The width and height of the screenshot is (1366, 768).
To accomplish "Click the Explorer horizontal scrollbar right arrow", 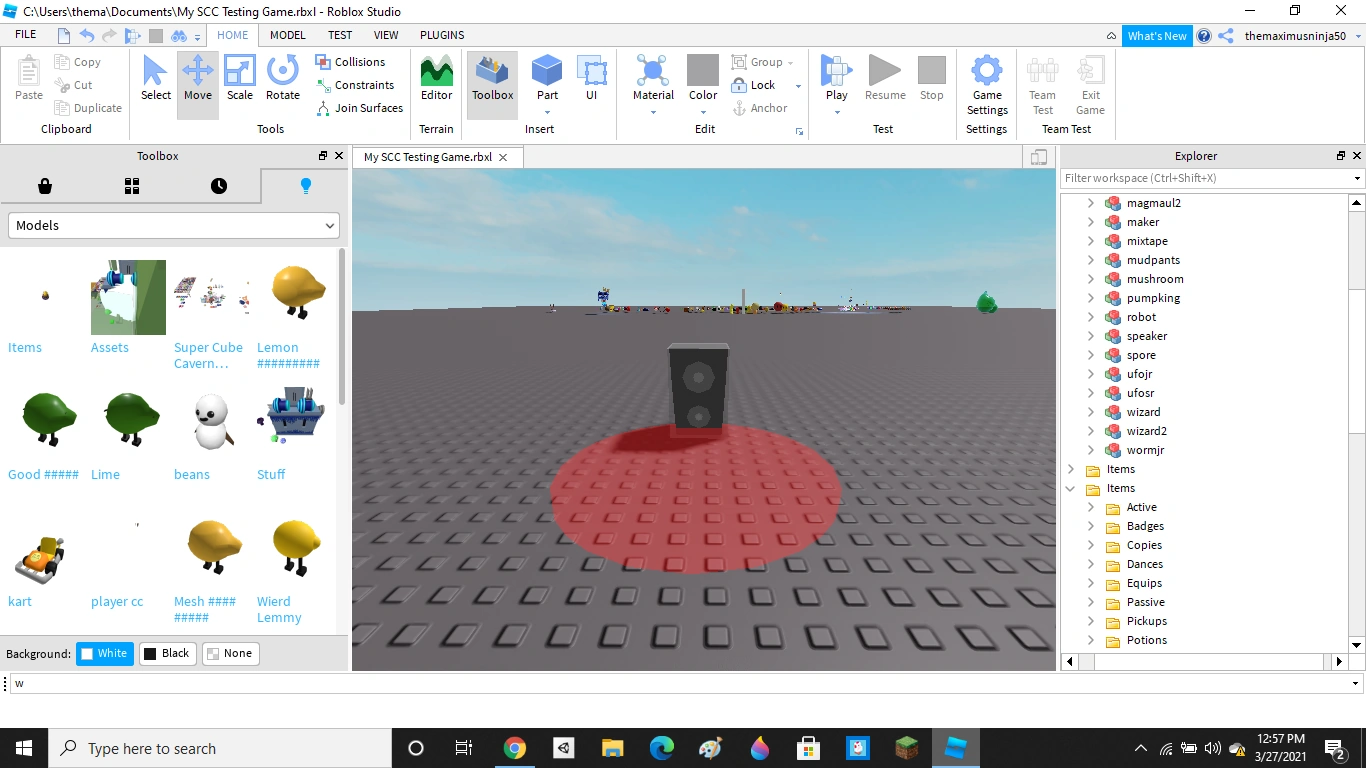I will [x=1339, y=661].
